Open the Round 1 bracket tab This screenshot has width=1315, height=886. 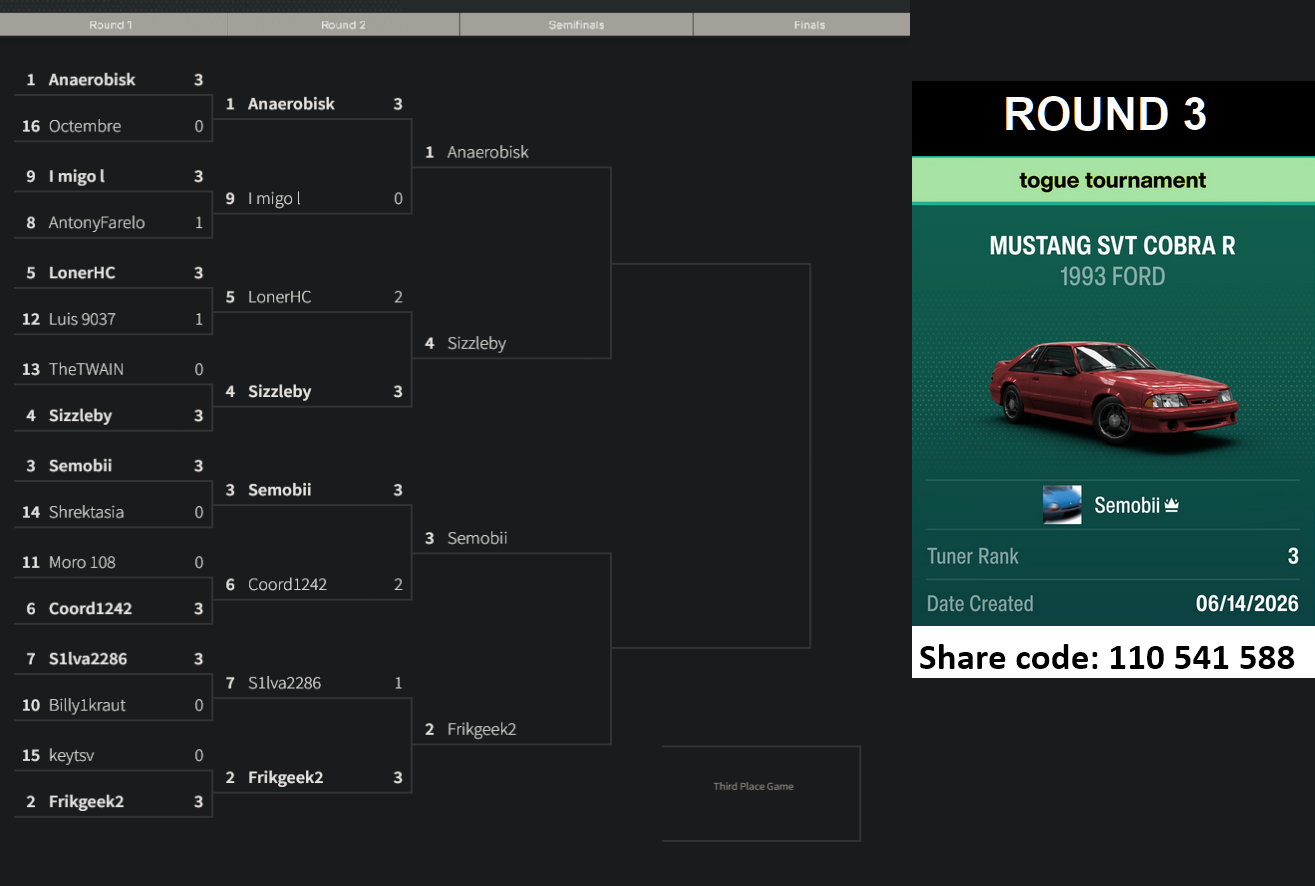point(113,25)
